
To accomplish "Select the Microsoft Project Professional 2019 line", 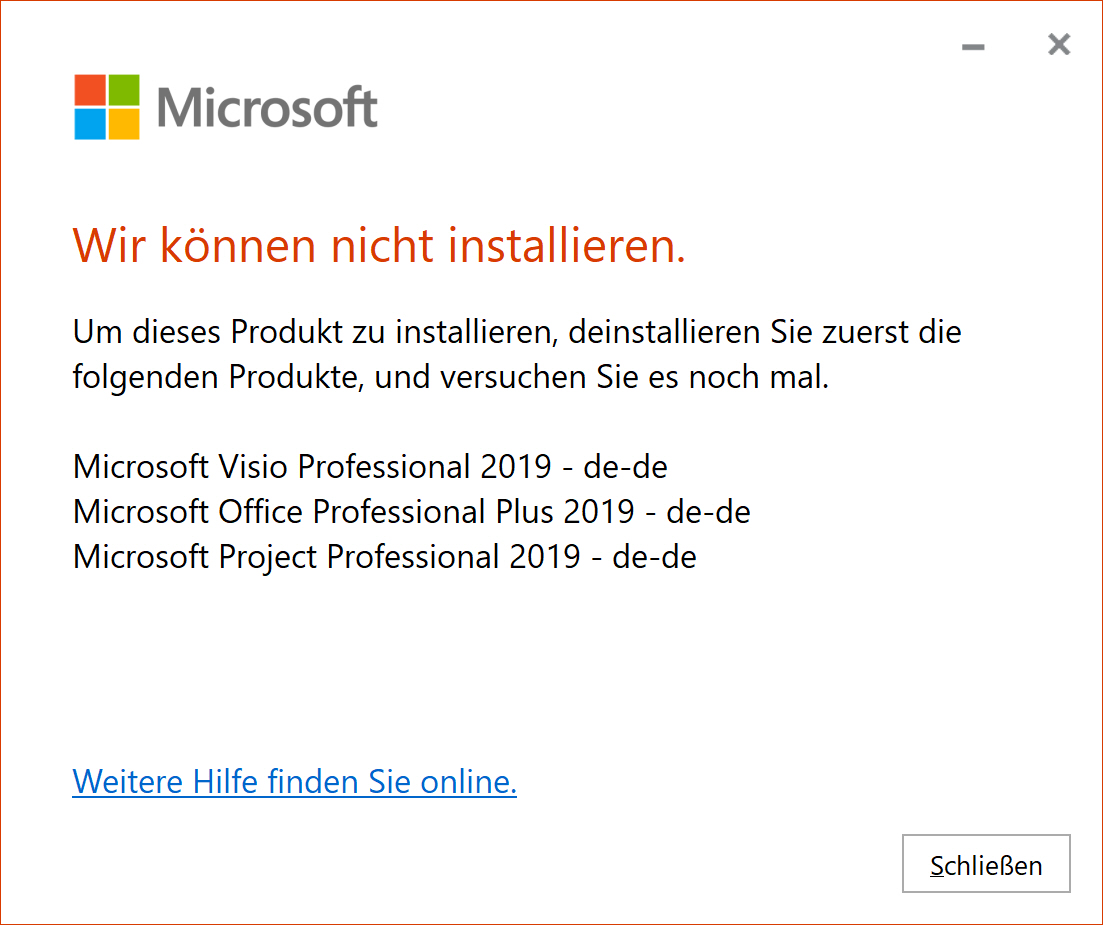I will [385, 557].
